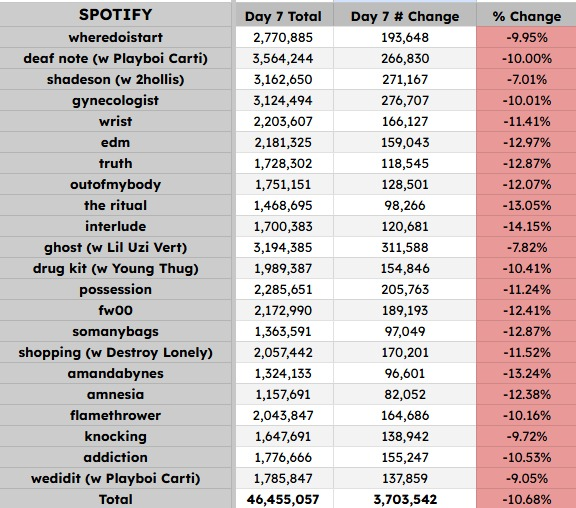Click the flamethrower total 2,043,847
576x508 pixels.
tap(283, 415)
